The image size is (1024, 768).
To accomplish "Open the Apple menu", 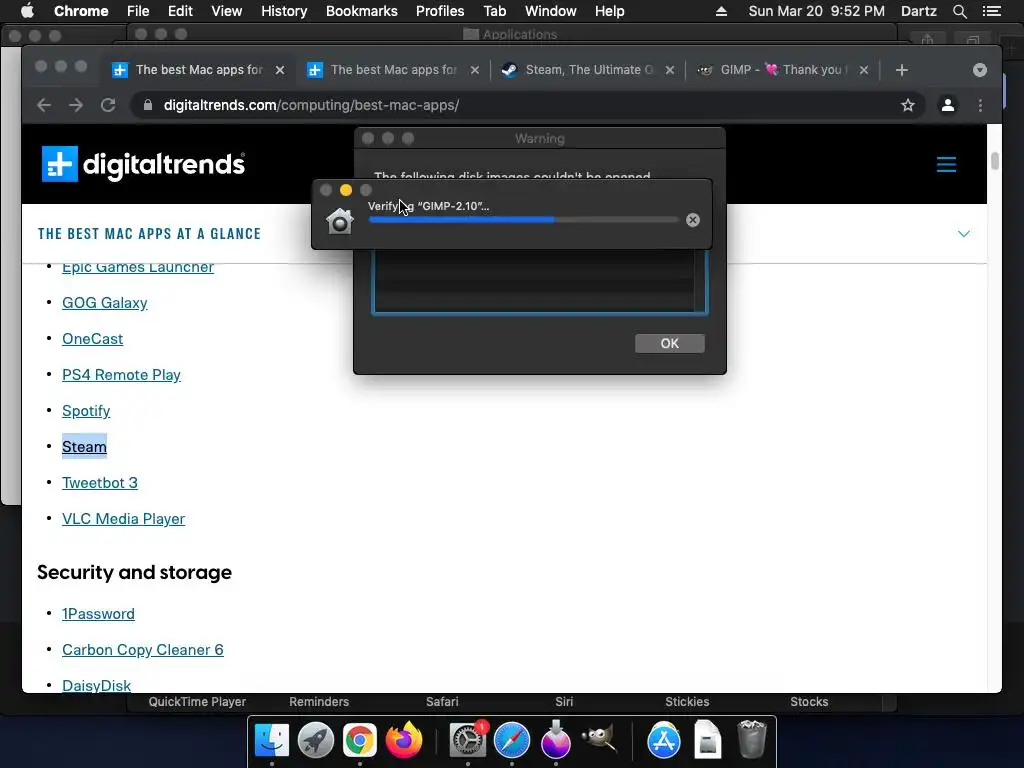I will click(x=27, y=11).
